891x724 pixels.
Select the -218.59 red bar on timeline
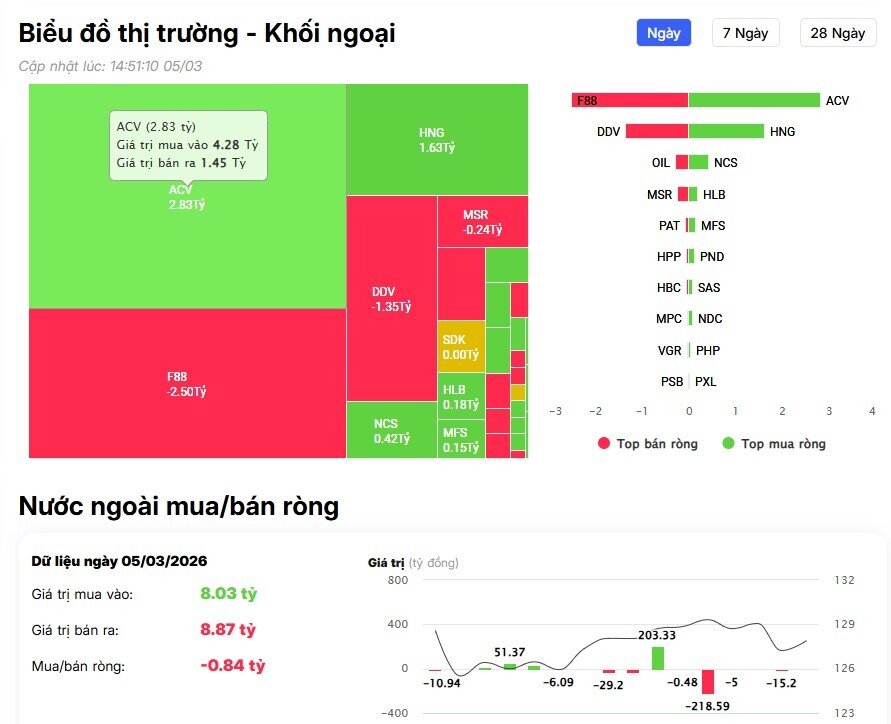point(710,683)
